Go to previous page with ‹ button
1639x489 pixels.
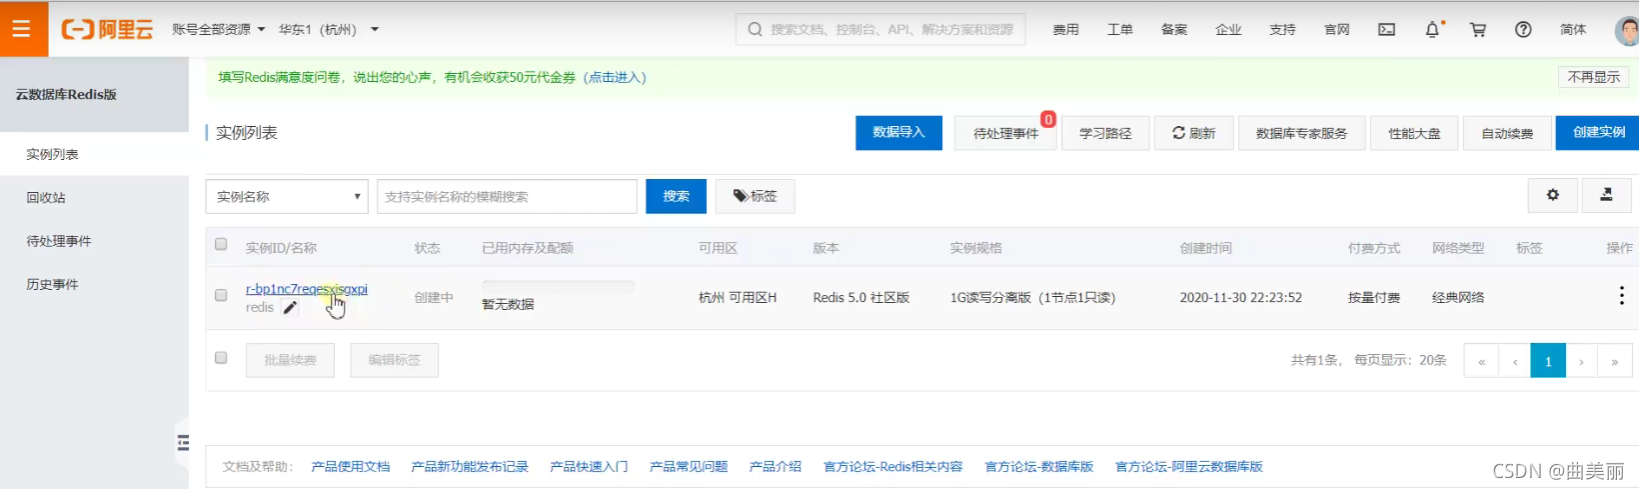click(1515, 361)
